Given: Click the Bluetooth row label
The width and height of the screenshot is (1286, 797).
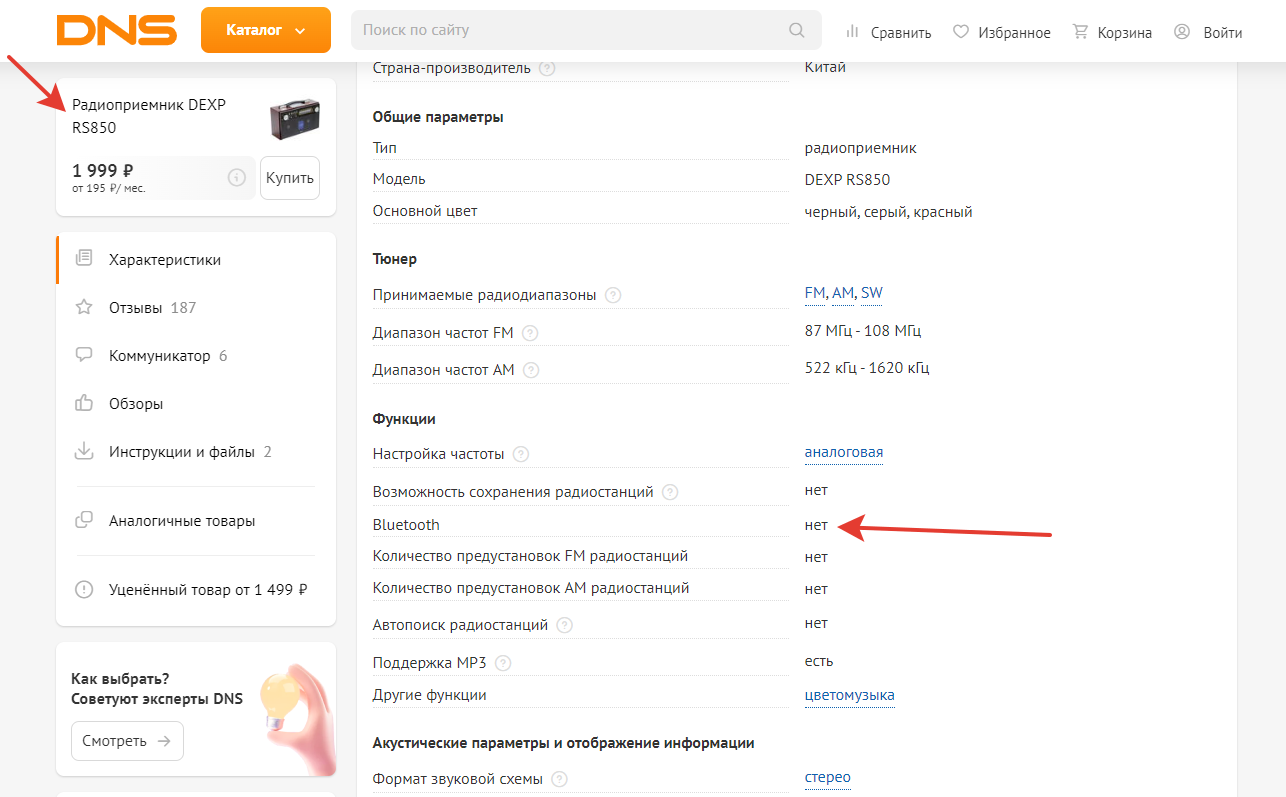Looking at the screenshot, I should [406, 525].
